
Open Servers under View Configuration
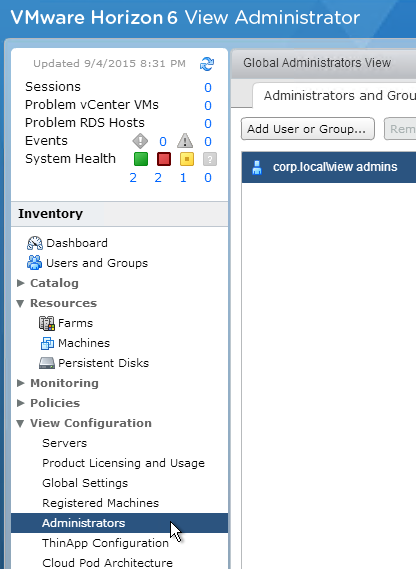[65, 443]
